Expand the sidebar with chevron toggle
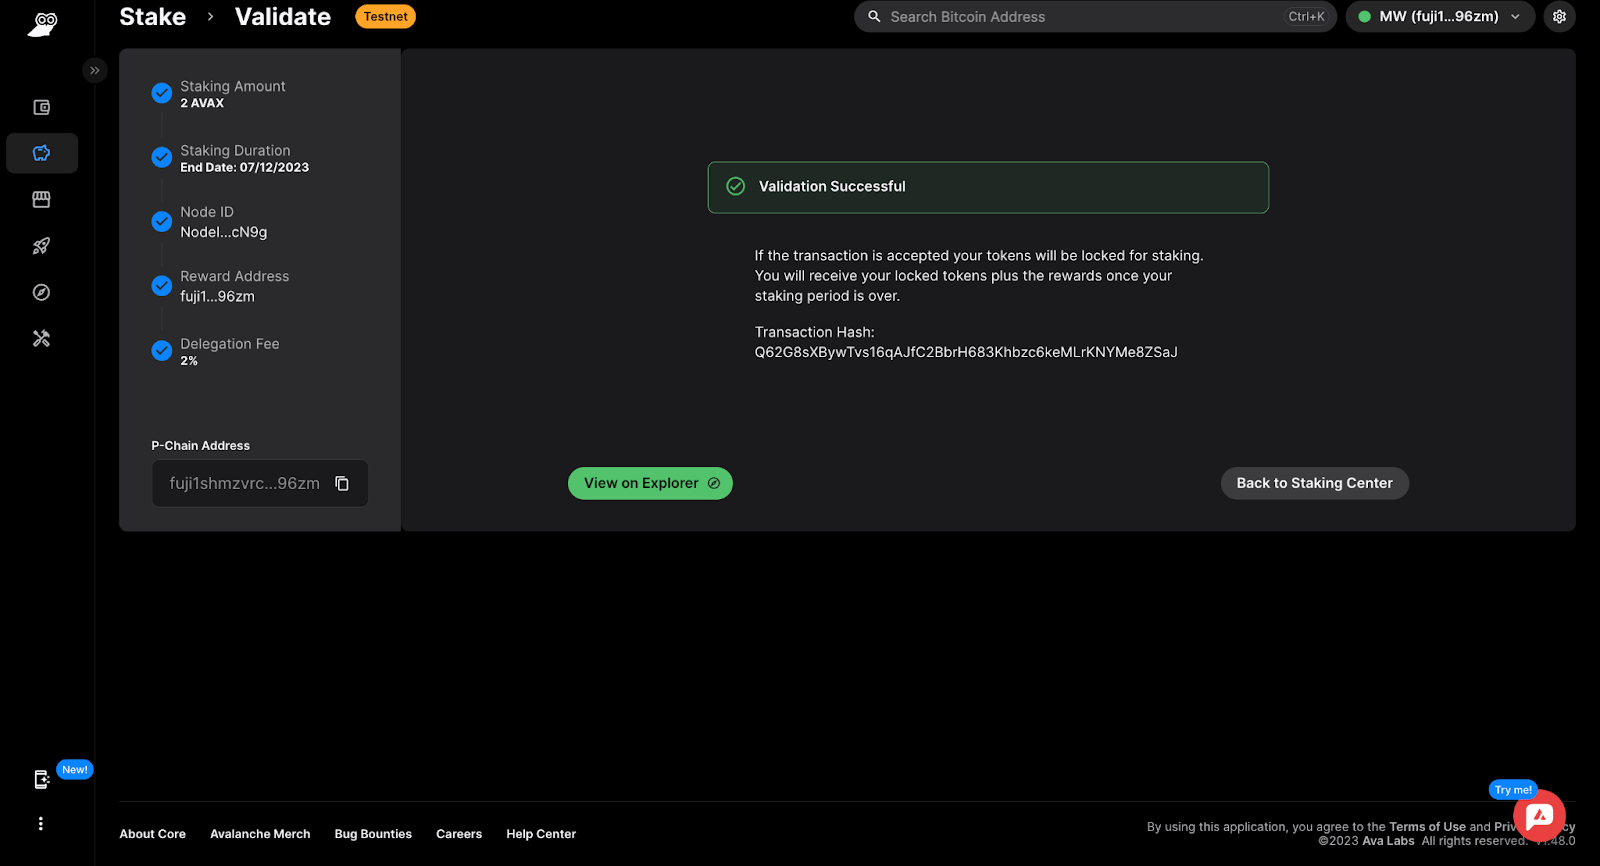Viewport: 1600px width, 866px height. (95, 70)
